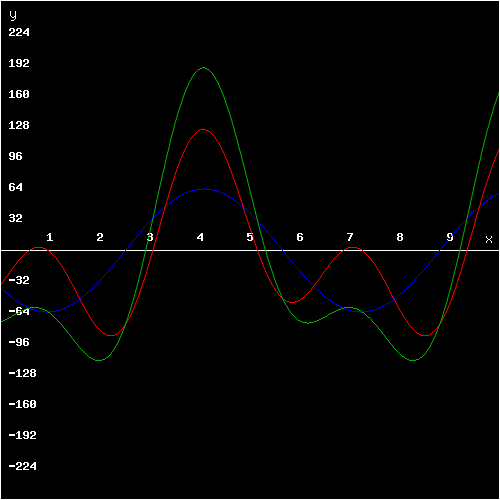This screenshot has height=500, width=500.
Task: Click the green curve's highest peak
Action: 203,68
